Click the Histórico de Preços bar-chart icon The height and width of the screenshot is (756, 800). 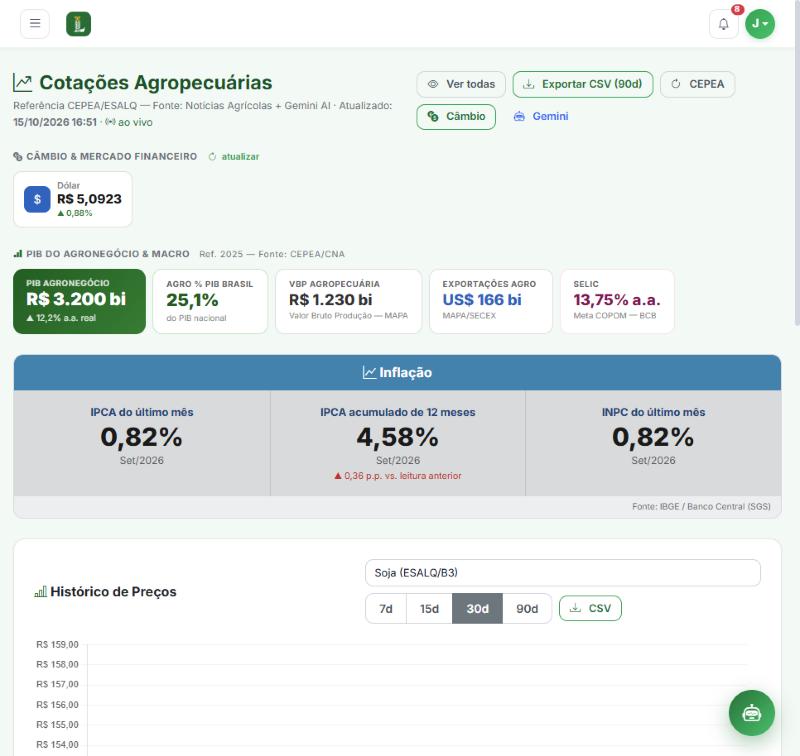click(x=41, y=592)
